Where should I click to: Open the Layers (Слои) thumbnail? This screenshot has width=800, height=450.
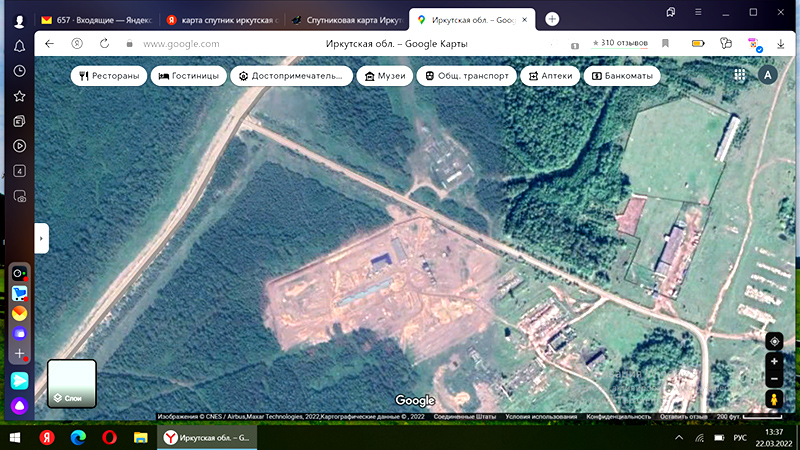pyautogui.click(x=72, y=384)
